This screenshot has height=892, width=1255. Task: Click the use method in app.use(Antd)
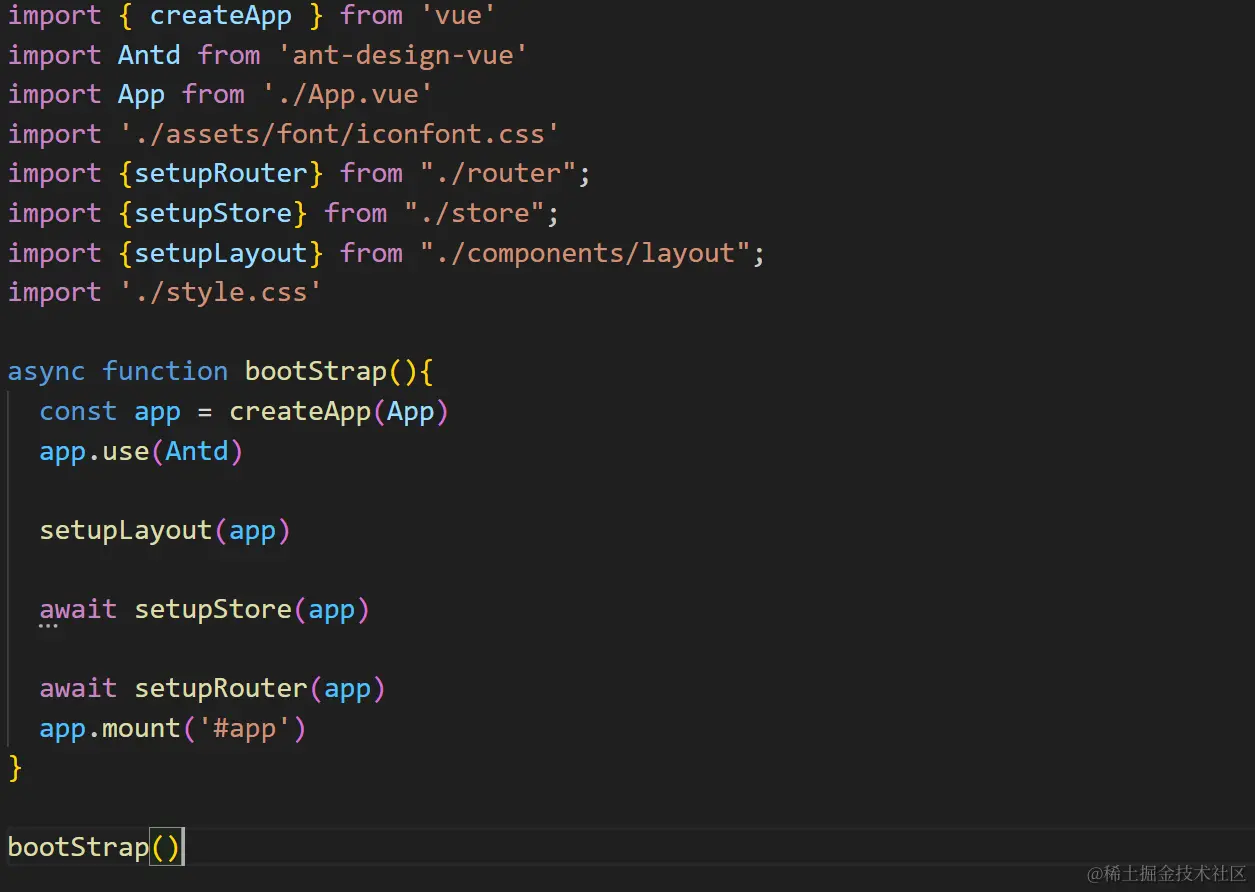[x=126, y=452]
